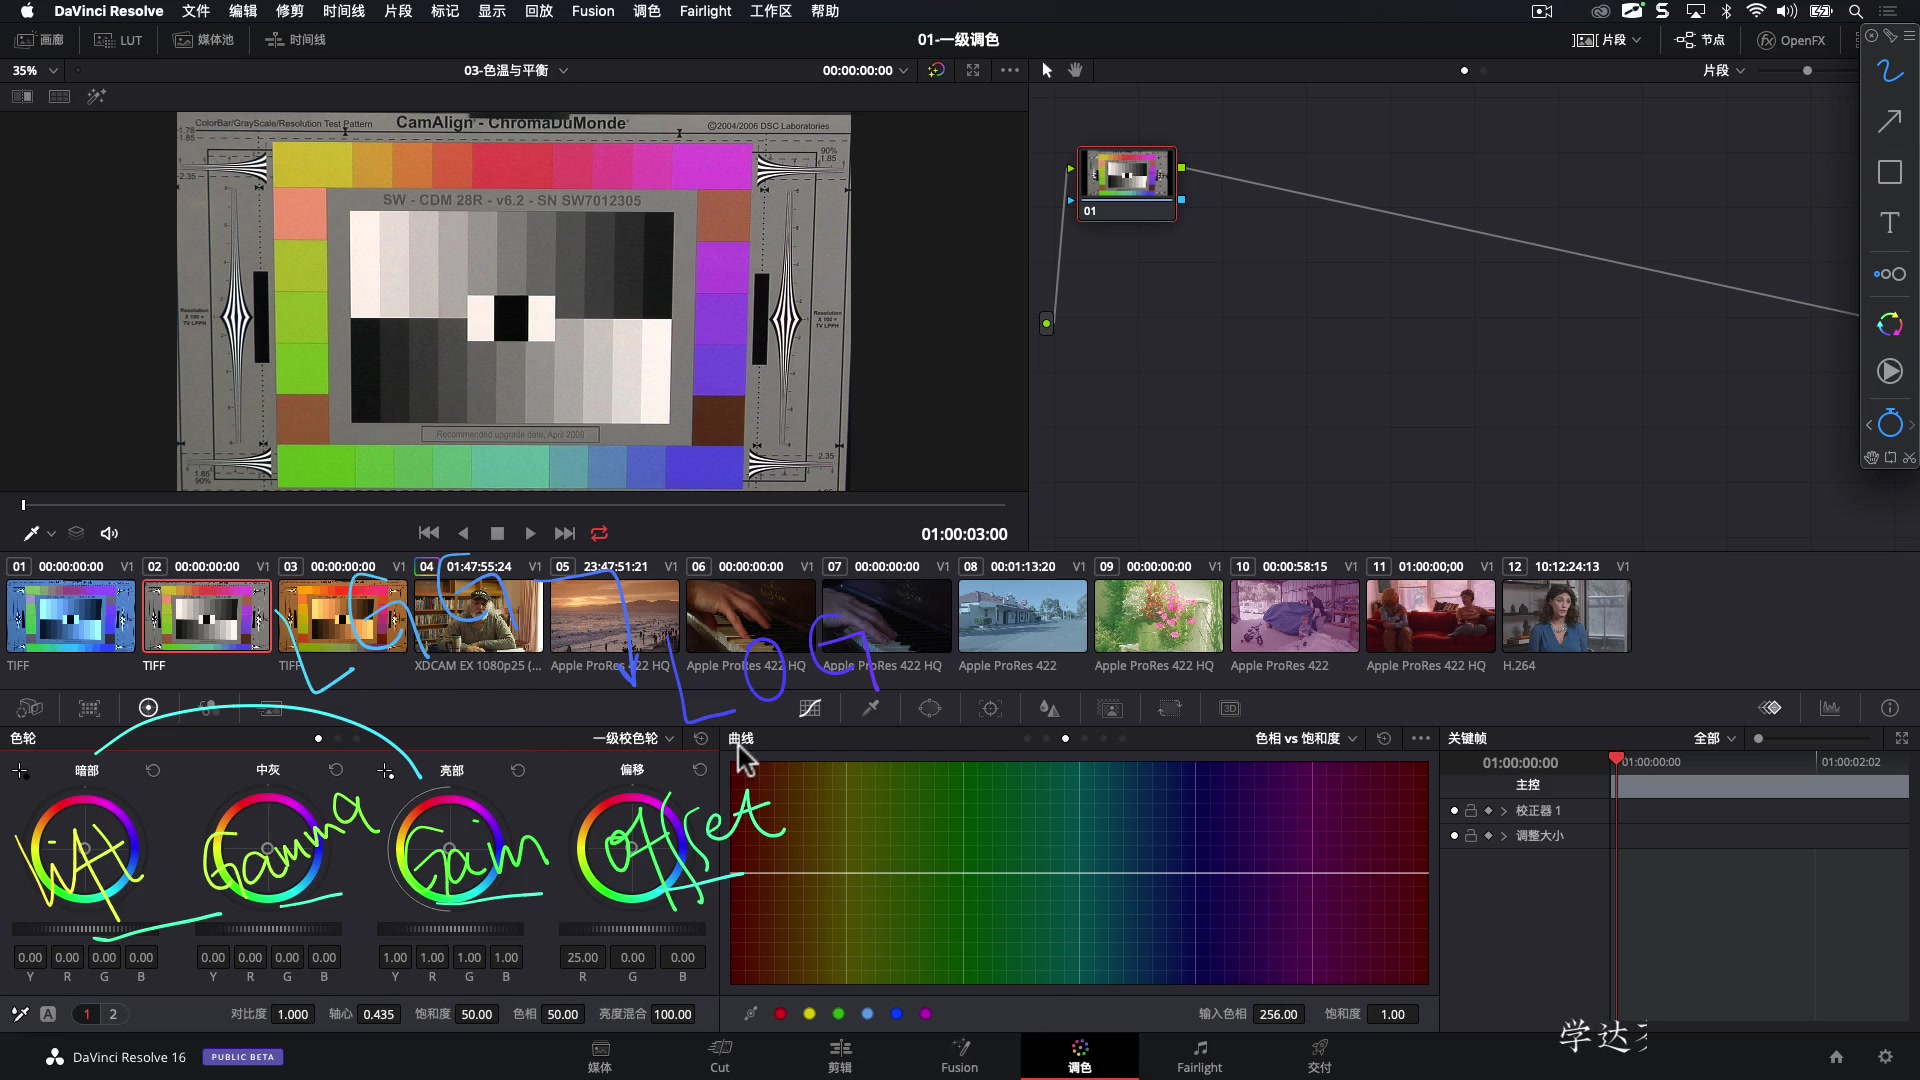This screenshot has height=1080, width=1920.
Task: Toggle the Gallery (画廊) panel
Action: coord(40,40)
